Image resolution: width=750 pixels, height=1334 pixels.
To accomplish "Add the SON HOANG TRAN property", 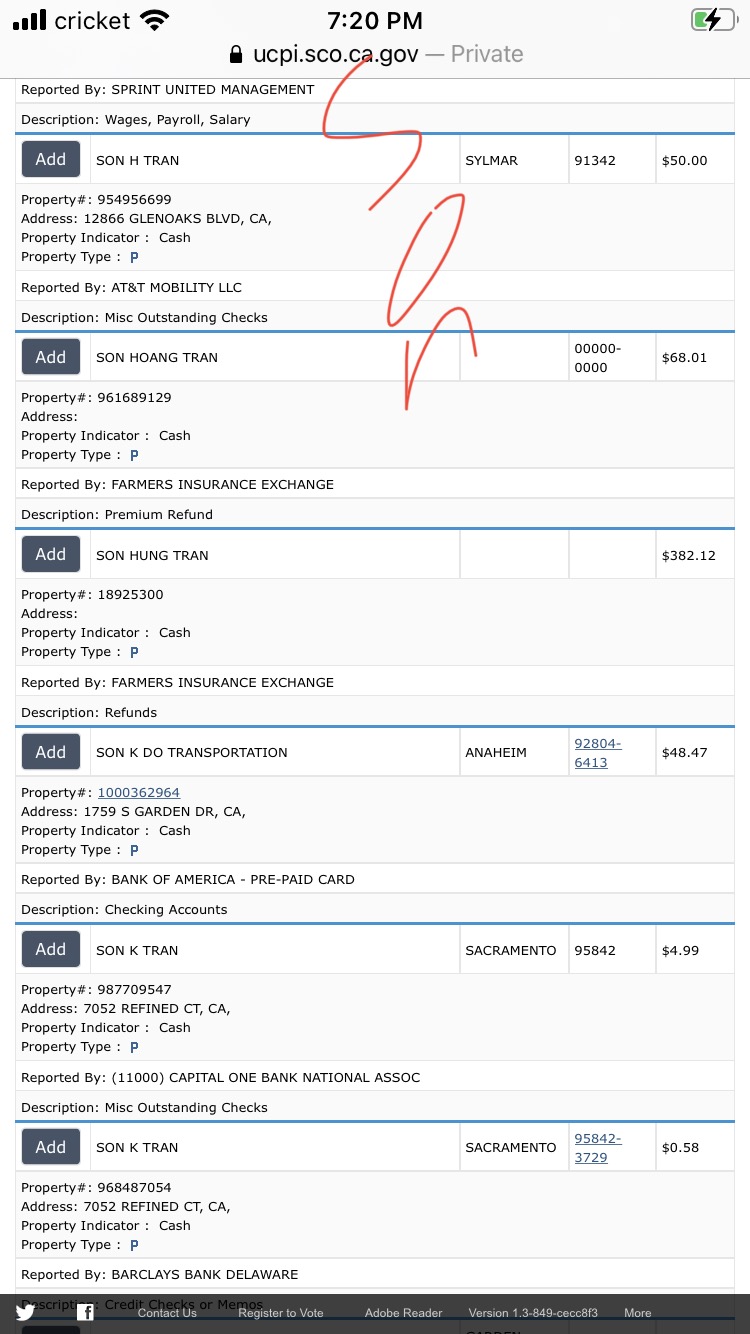I will [x=51, y=357].
